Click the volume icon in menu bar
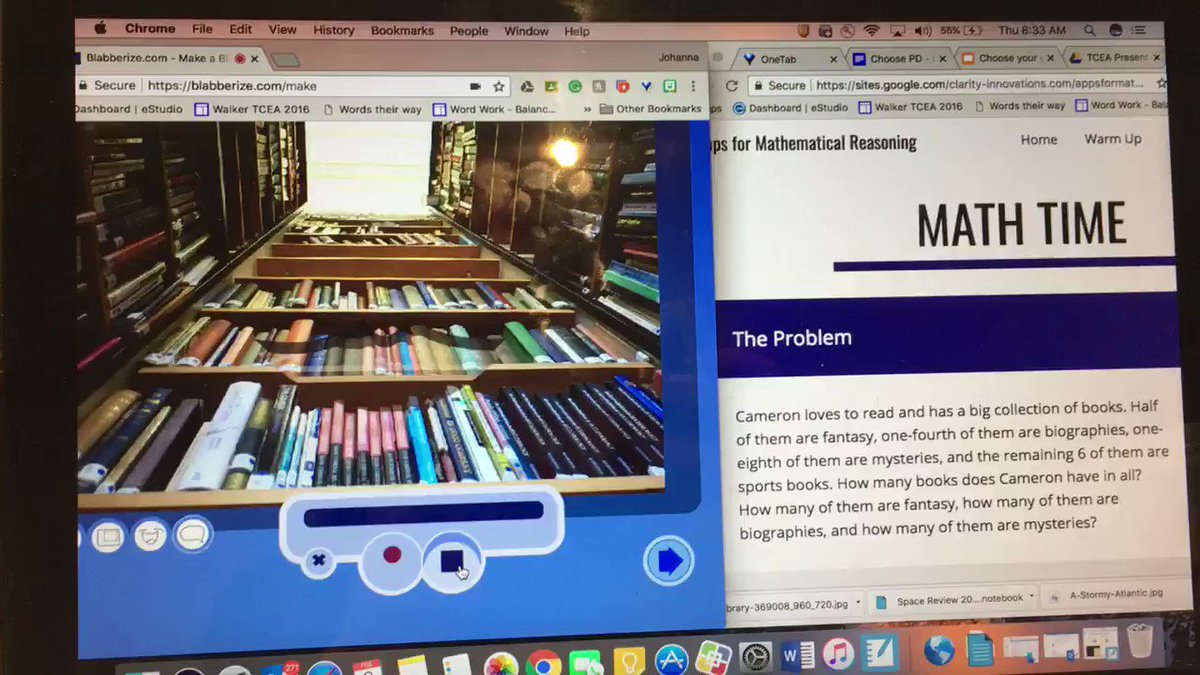The image size is (1200, 675). (x=923, y=31)
